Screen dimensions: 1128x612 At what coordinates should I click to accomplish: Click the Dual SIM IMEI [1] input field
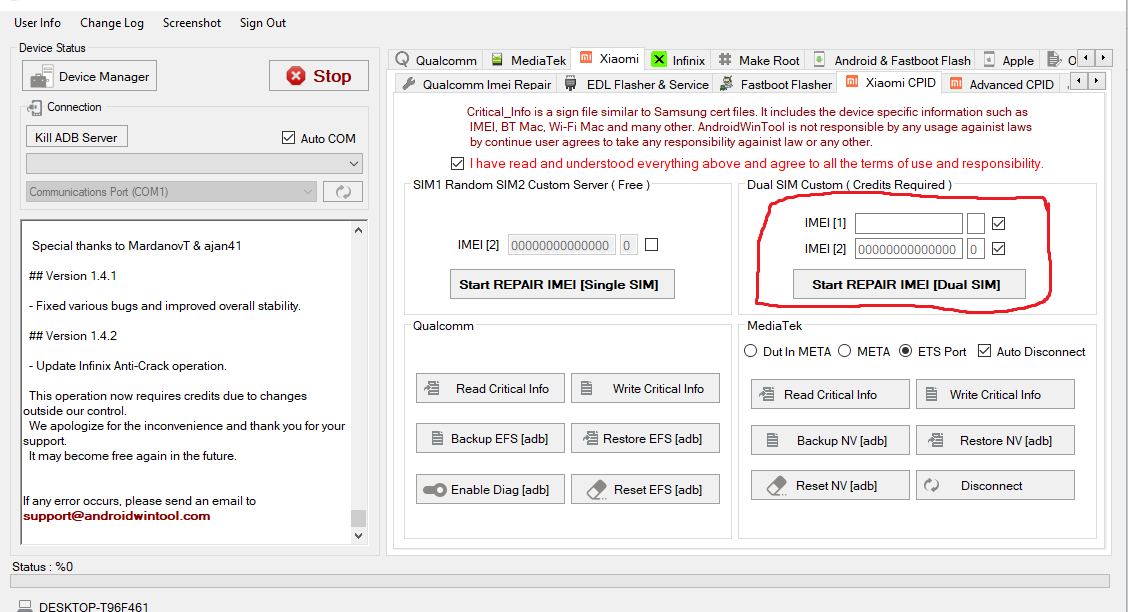click(908, 223)
